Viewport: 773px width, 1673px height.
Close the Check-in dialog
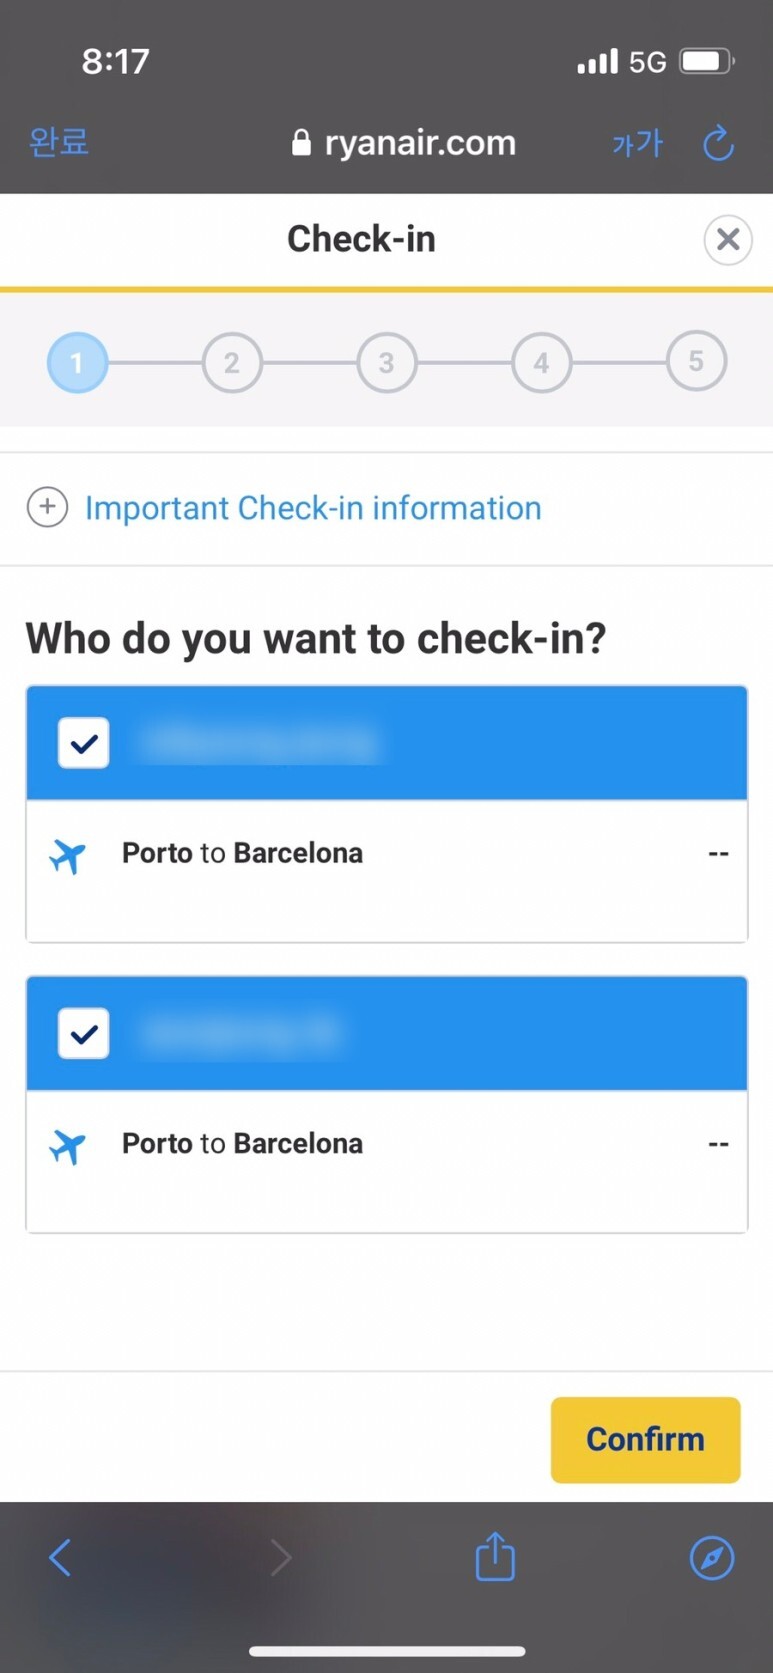point(728,240)
